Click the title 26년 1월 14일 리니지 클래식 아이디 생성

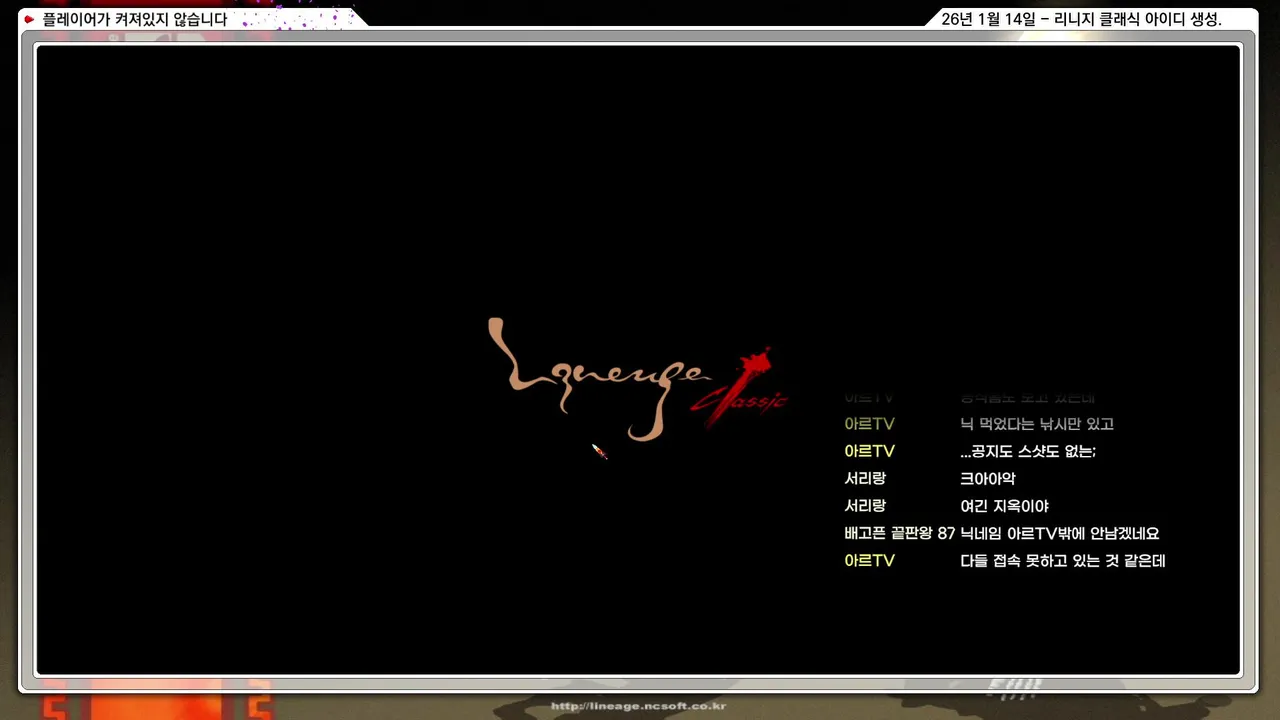pyautogui.click(x=1082, y=19)
